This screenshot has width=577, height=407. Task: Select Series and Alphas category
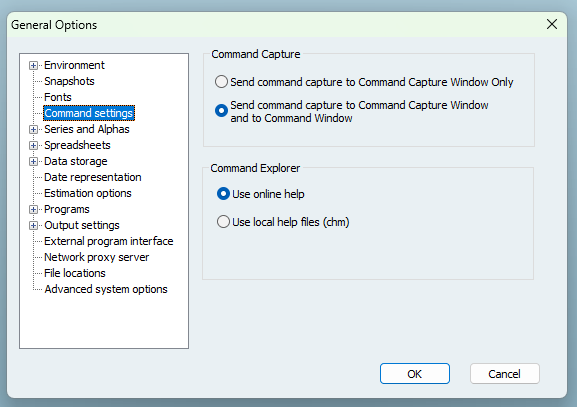click(87, 129)
